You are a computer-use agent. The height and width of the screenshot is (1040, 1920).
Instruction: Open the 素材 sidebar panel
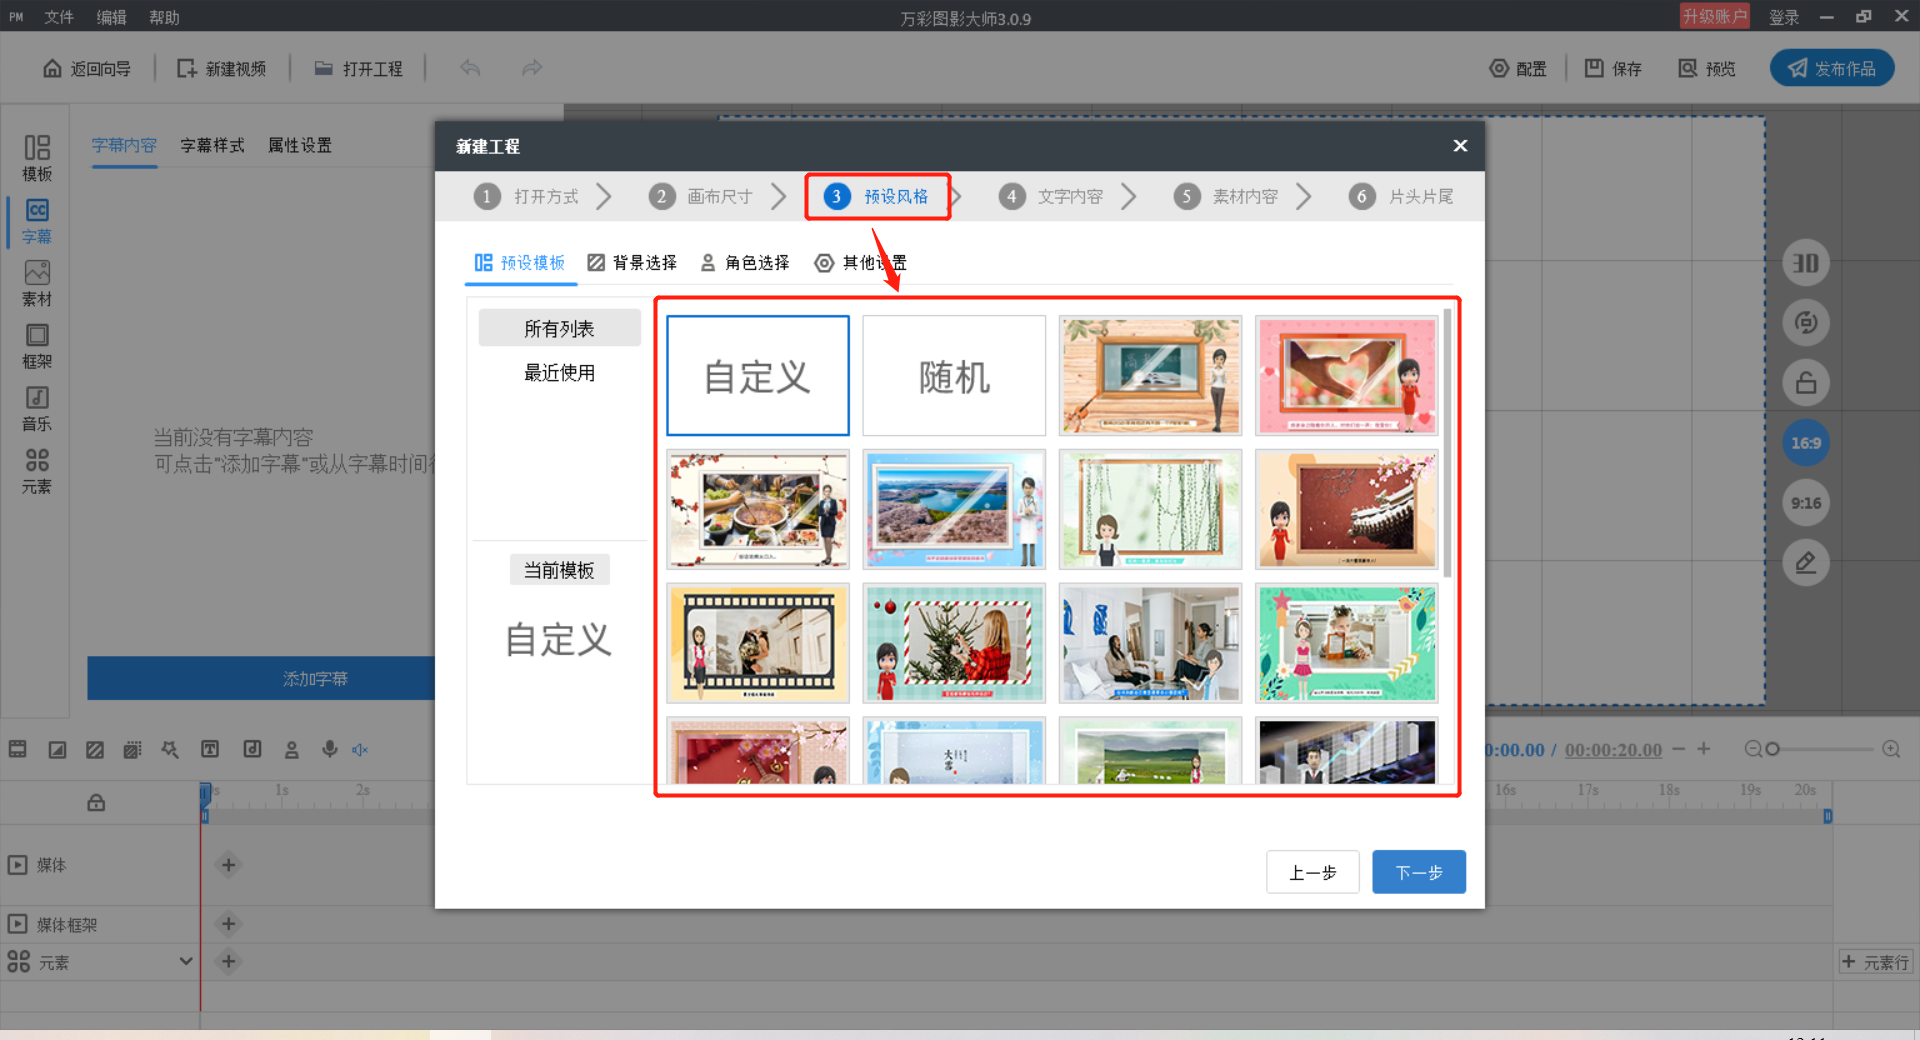click(37, 284)
